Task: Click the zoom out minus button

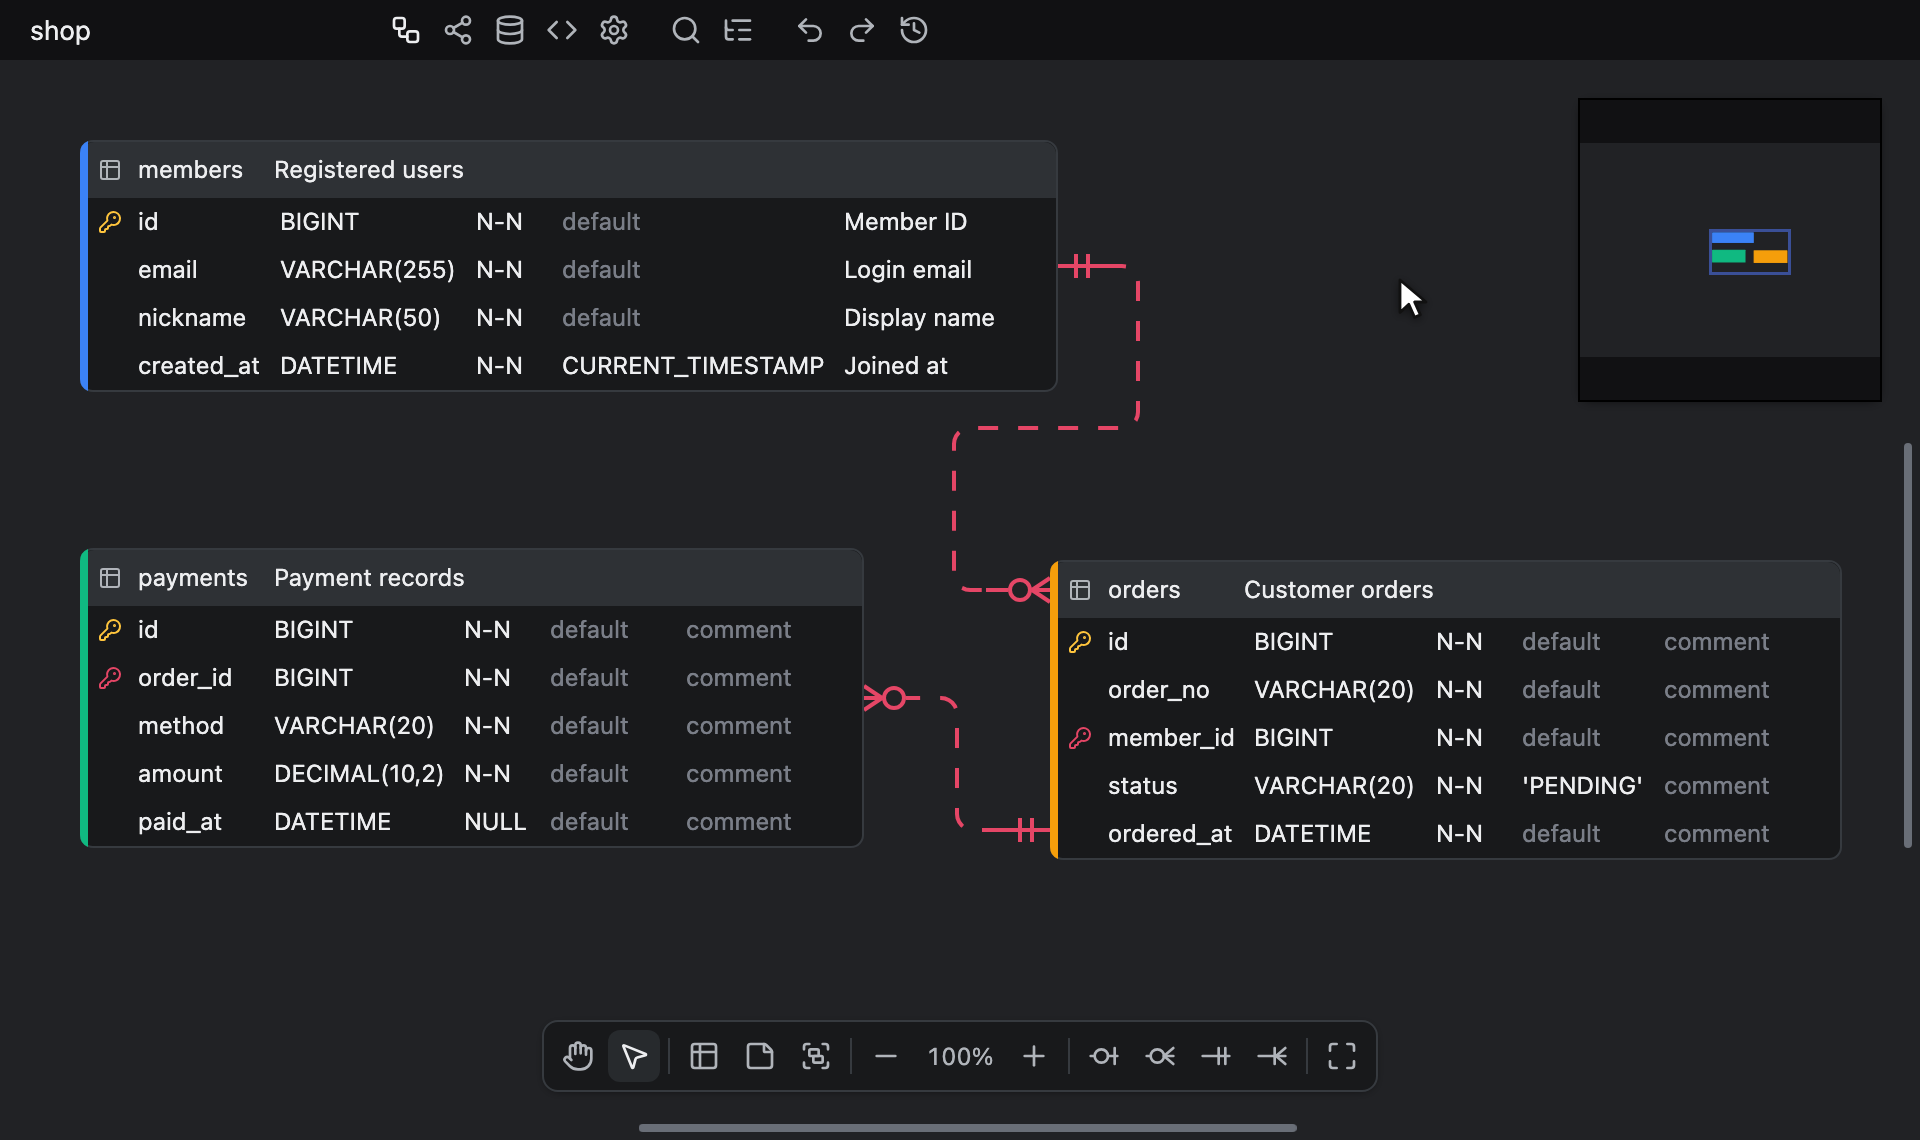Action: tap(886, 1056)
